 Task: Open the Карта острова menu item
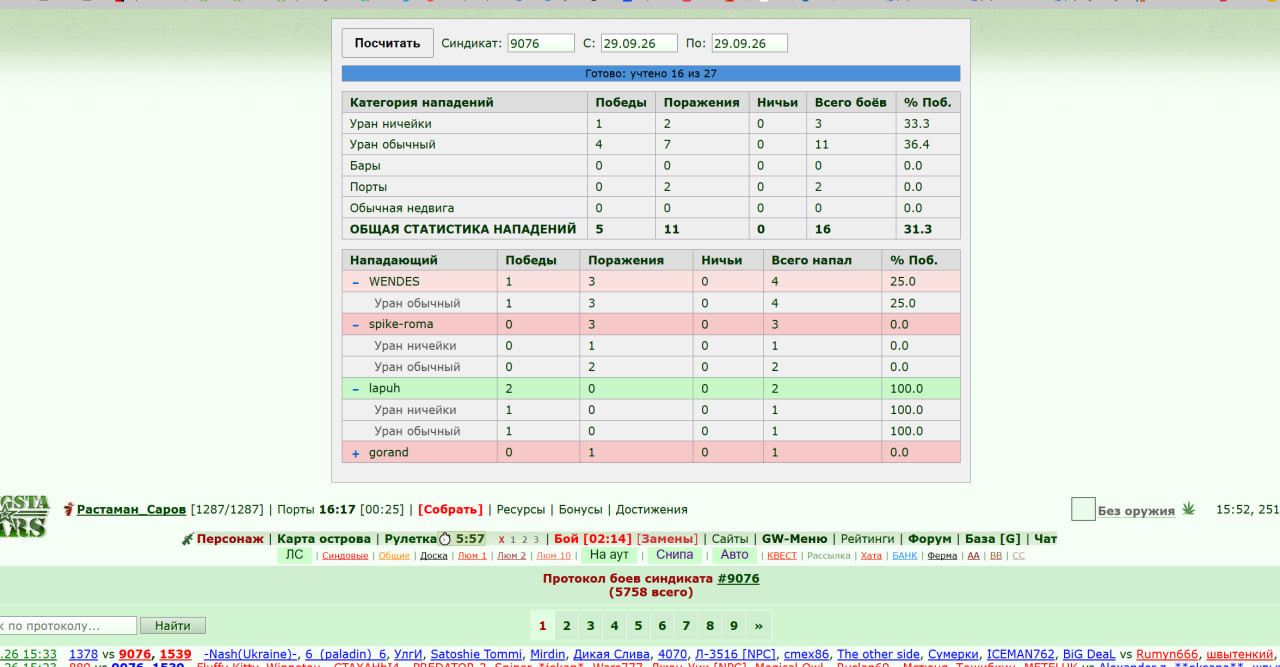[324, 539]
